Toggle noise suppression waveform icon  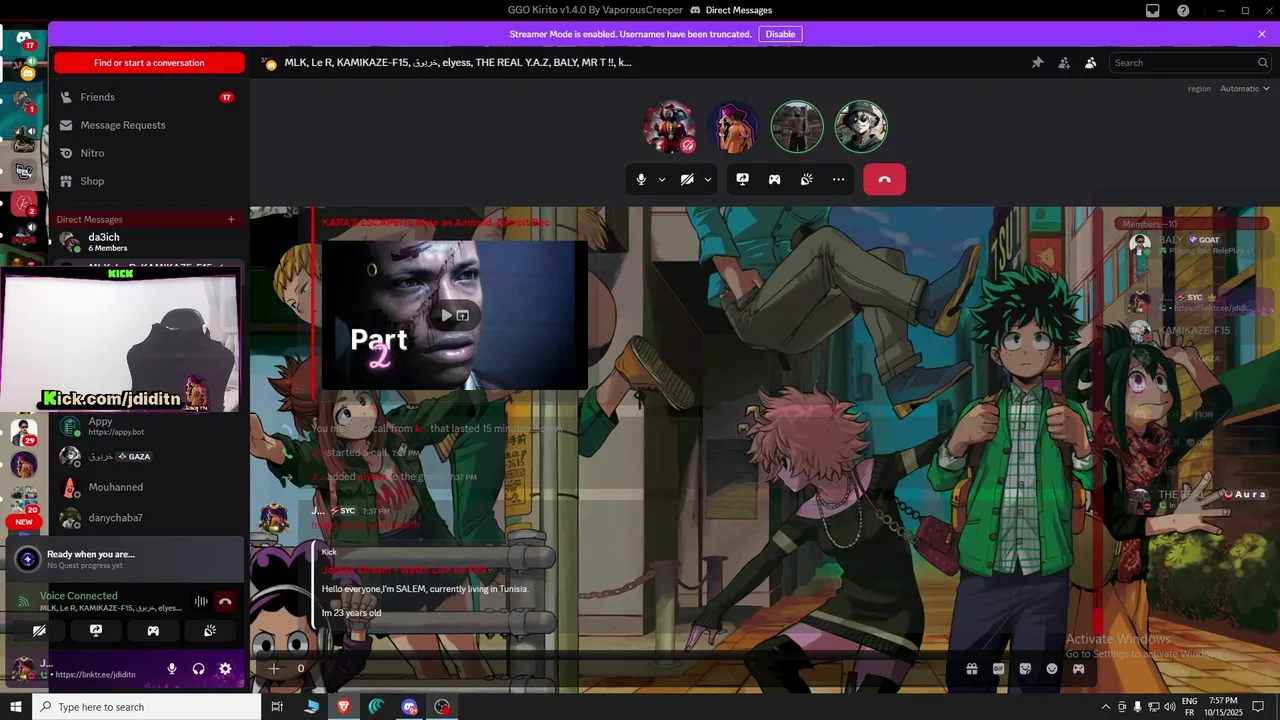coord(201,601)
